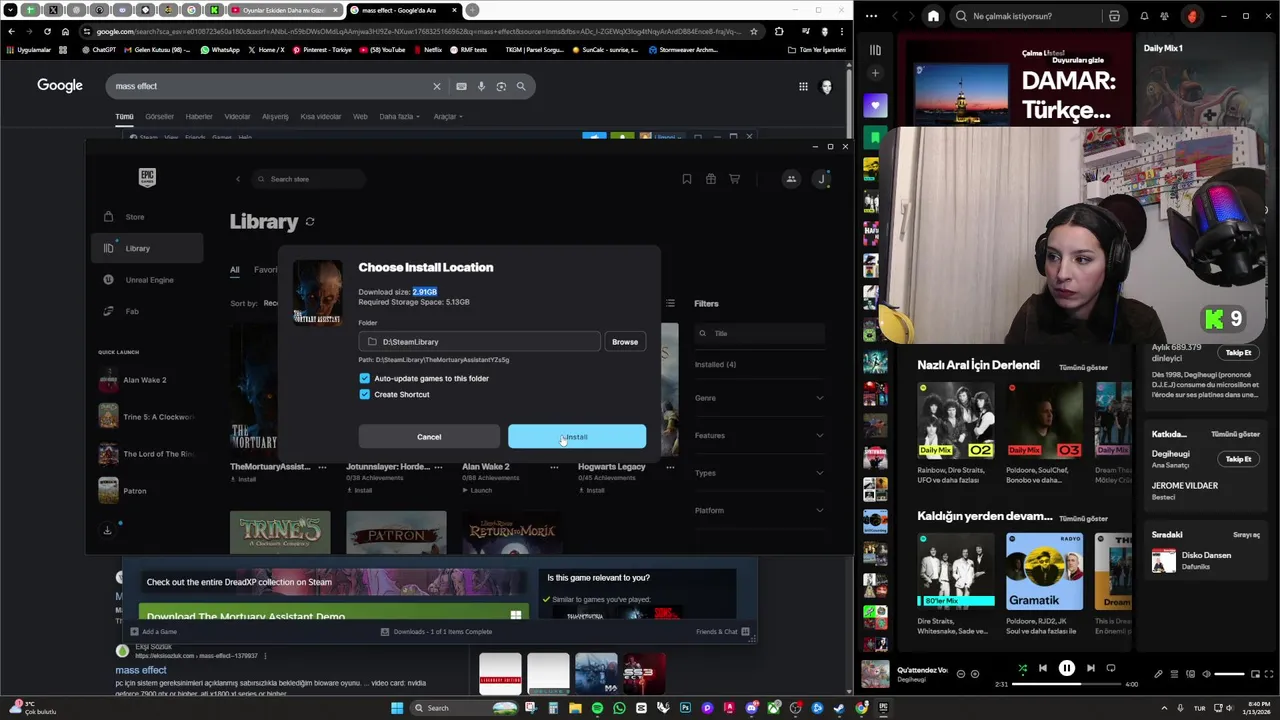1280x720 pixels.
Task: Open Netflix bookmark in Chrome
Action: coord(428,49)
